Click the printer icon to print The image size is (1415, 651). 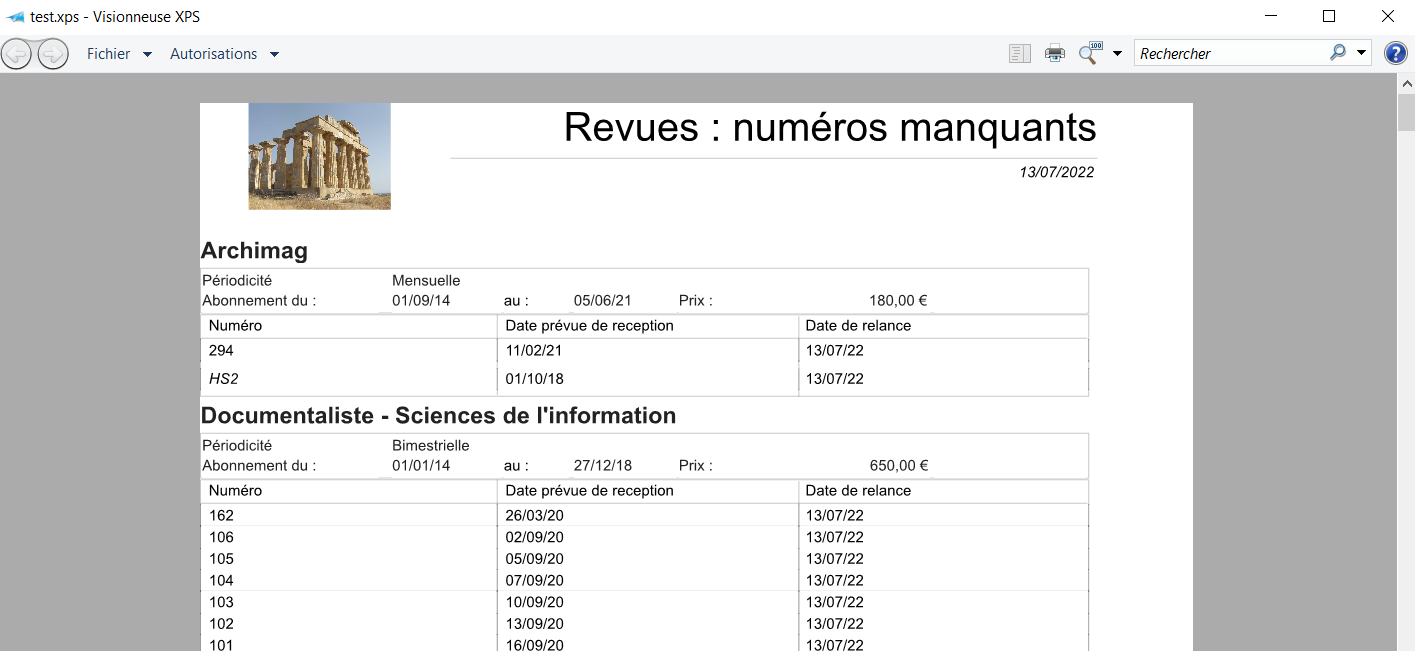point(1055,54)
